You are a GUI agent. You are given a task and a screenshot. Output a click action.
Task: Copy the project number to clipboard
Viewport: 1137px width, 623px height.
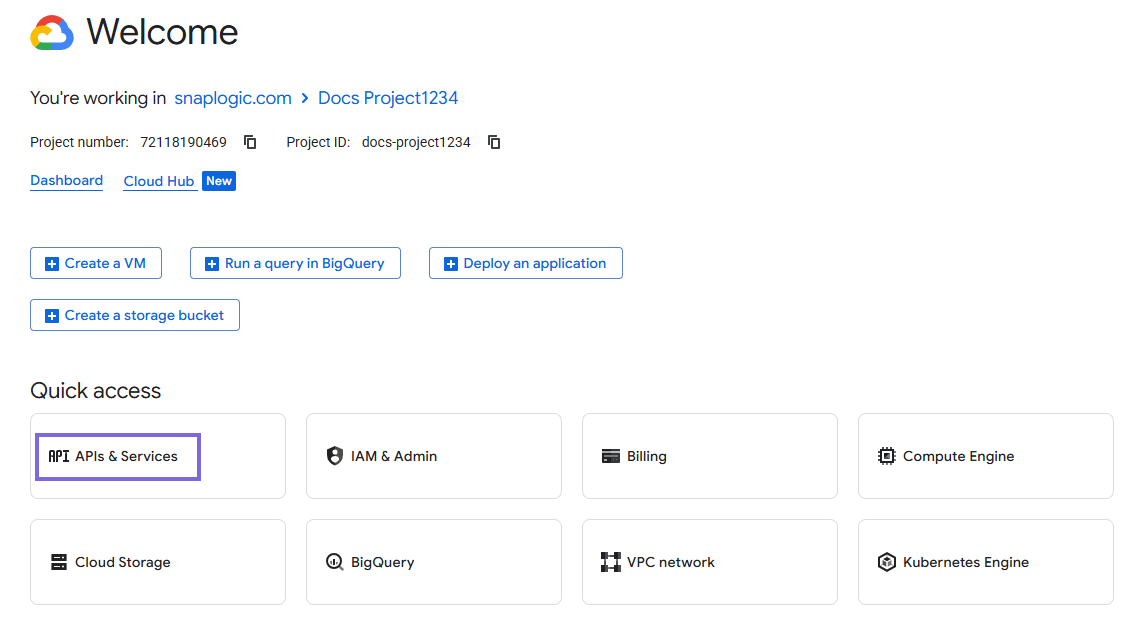(x=250, y=142)
